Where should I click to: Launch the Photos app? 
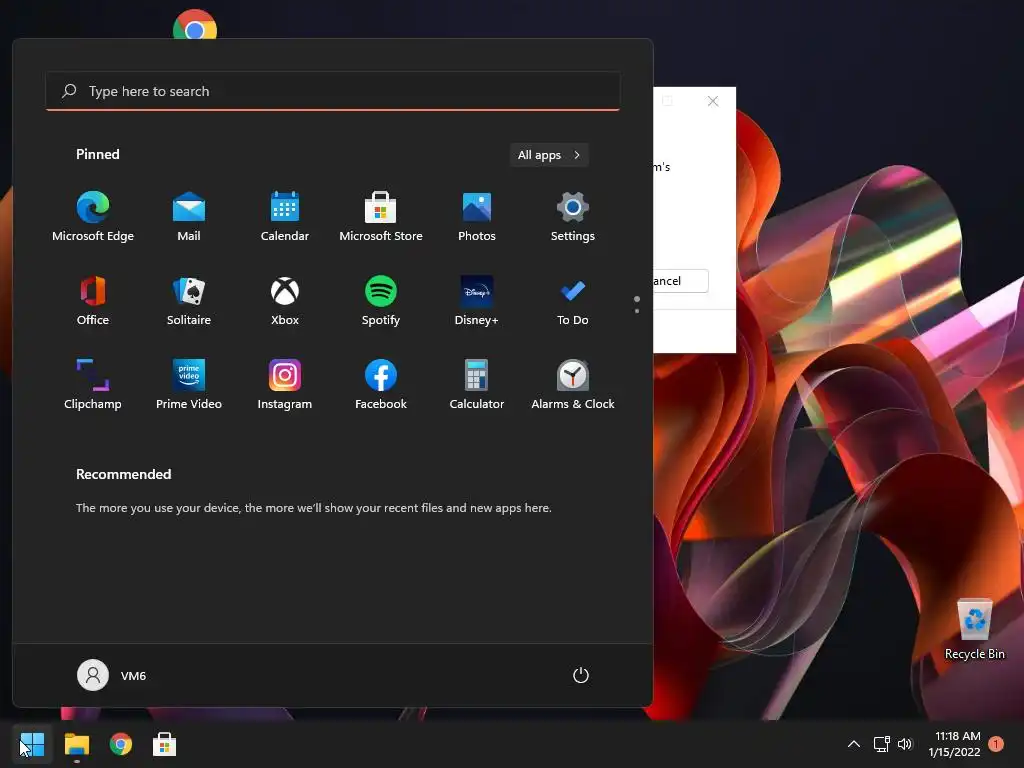click(x=477, y=217)
